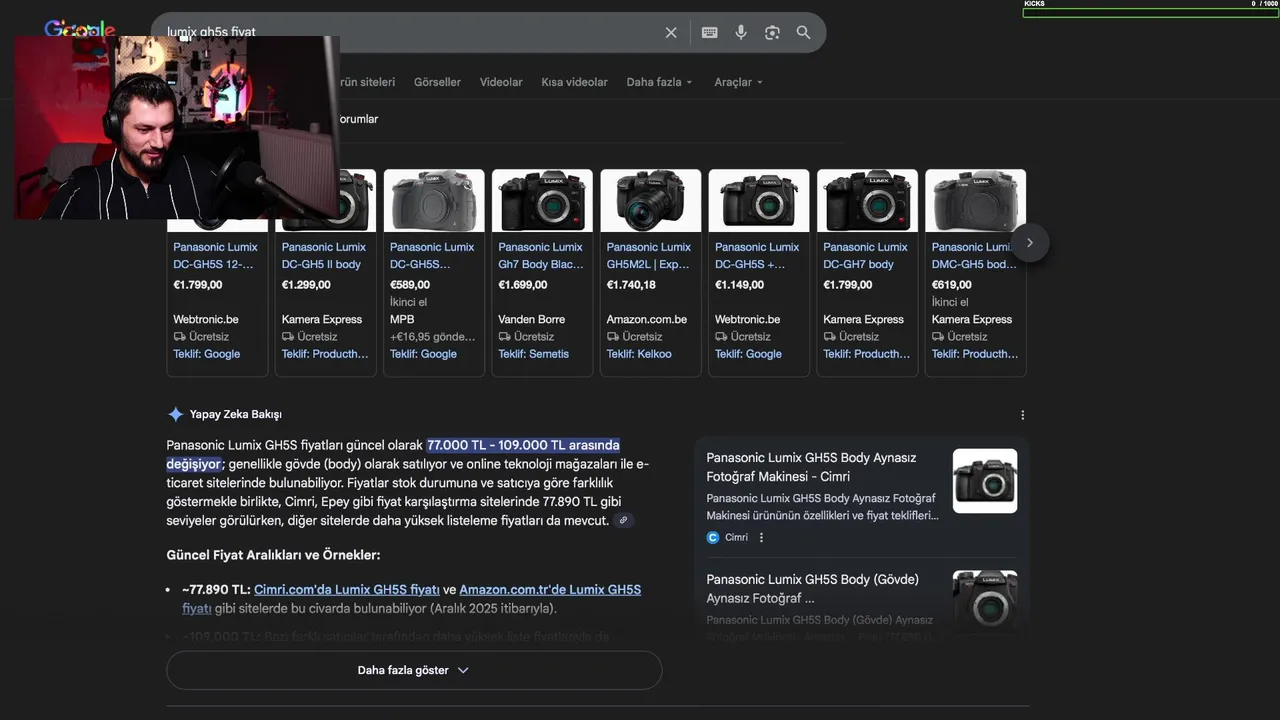The width and height of the screenshot is (1280, 720).
Task: Switch to Videolar tab
Action: [501, 82]
